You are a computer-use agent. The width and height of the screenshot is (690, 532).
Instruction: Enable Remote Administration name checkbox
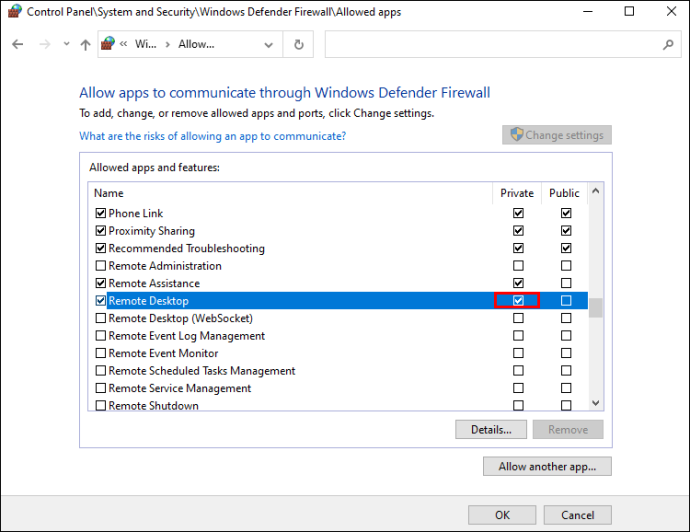pyautogui.click(x=101, y=266)
